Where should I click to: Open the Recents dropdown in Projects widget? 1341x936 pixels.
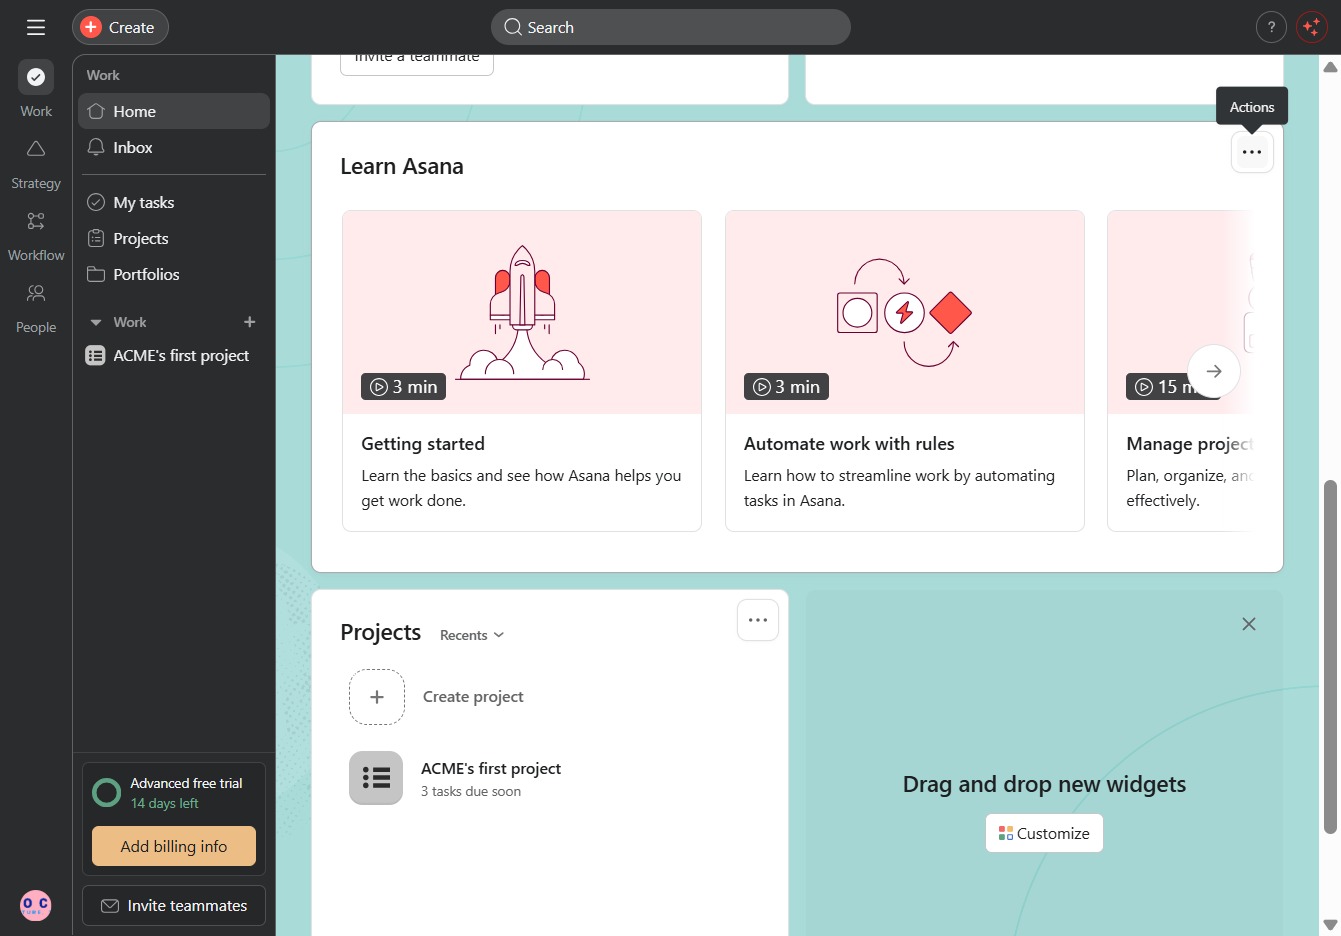click(x=472, y=635)
